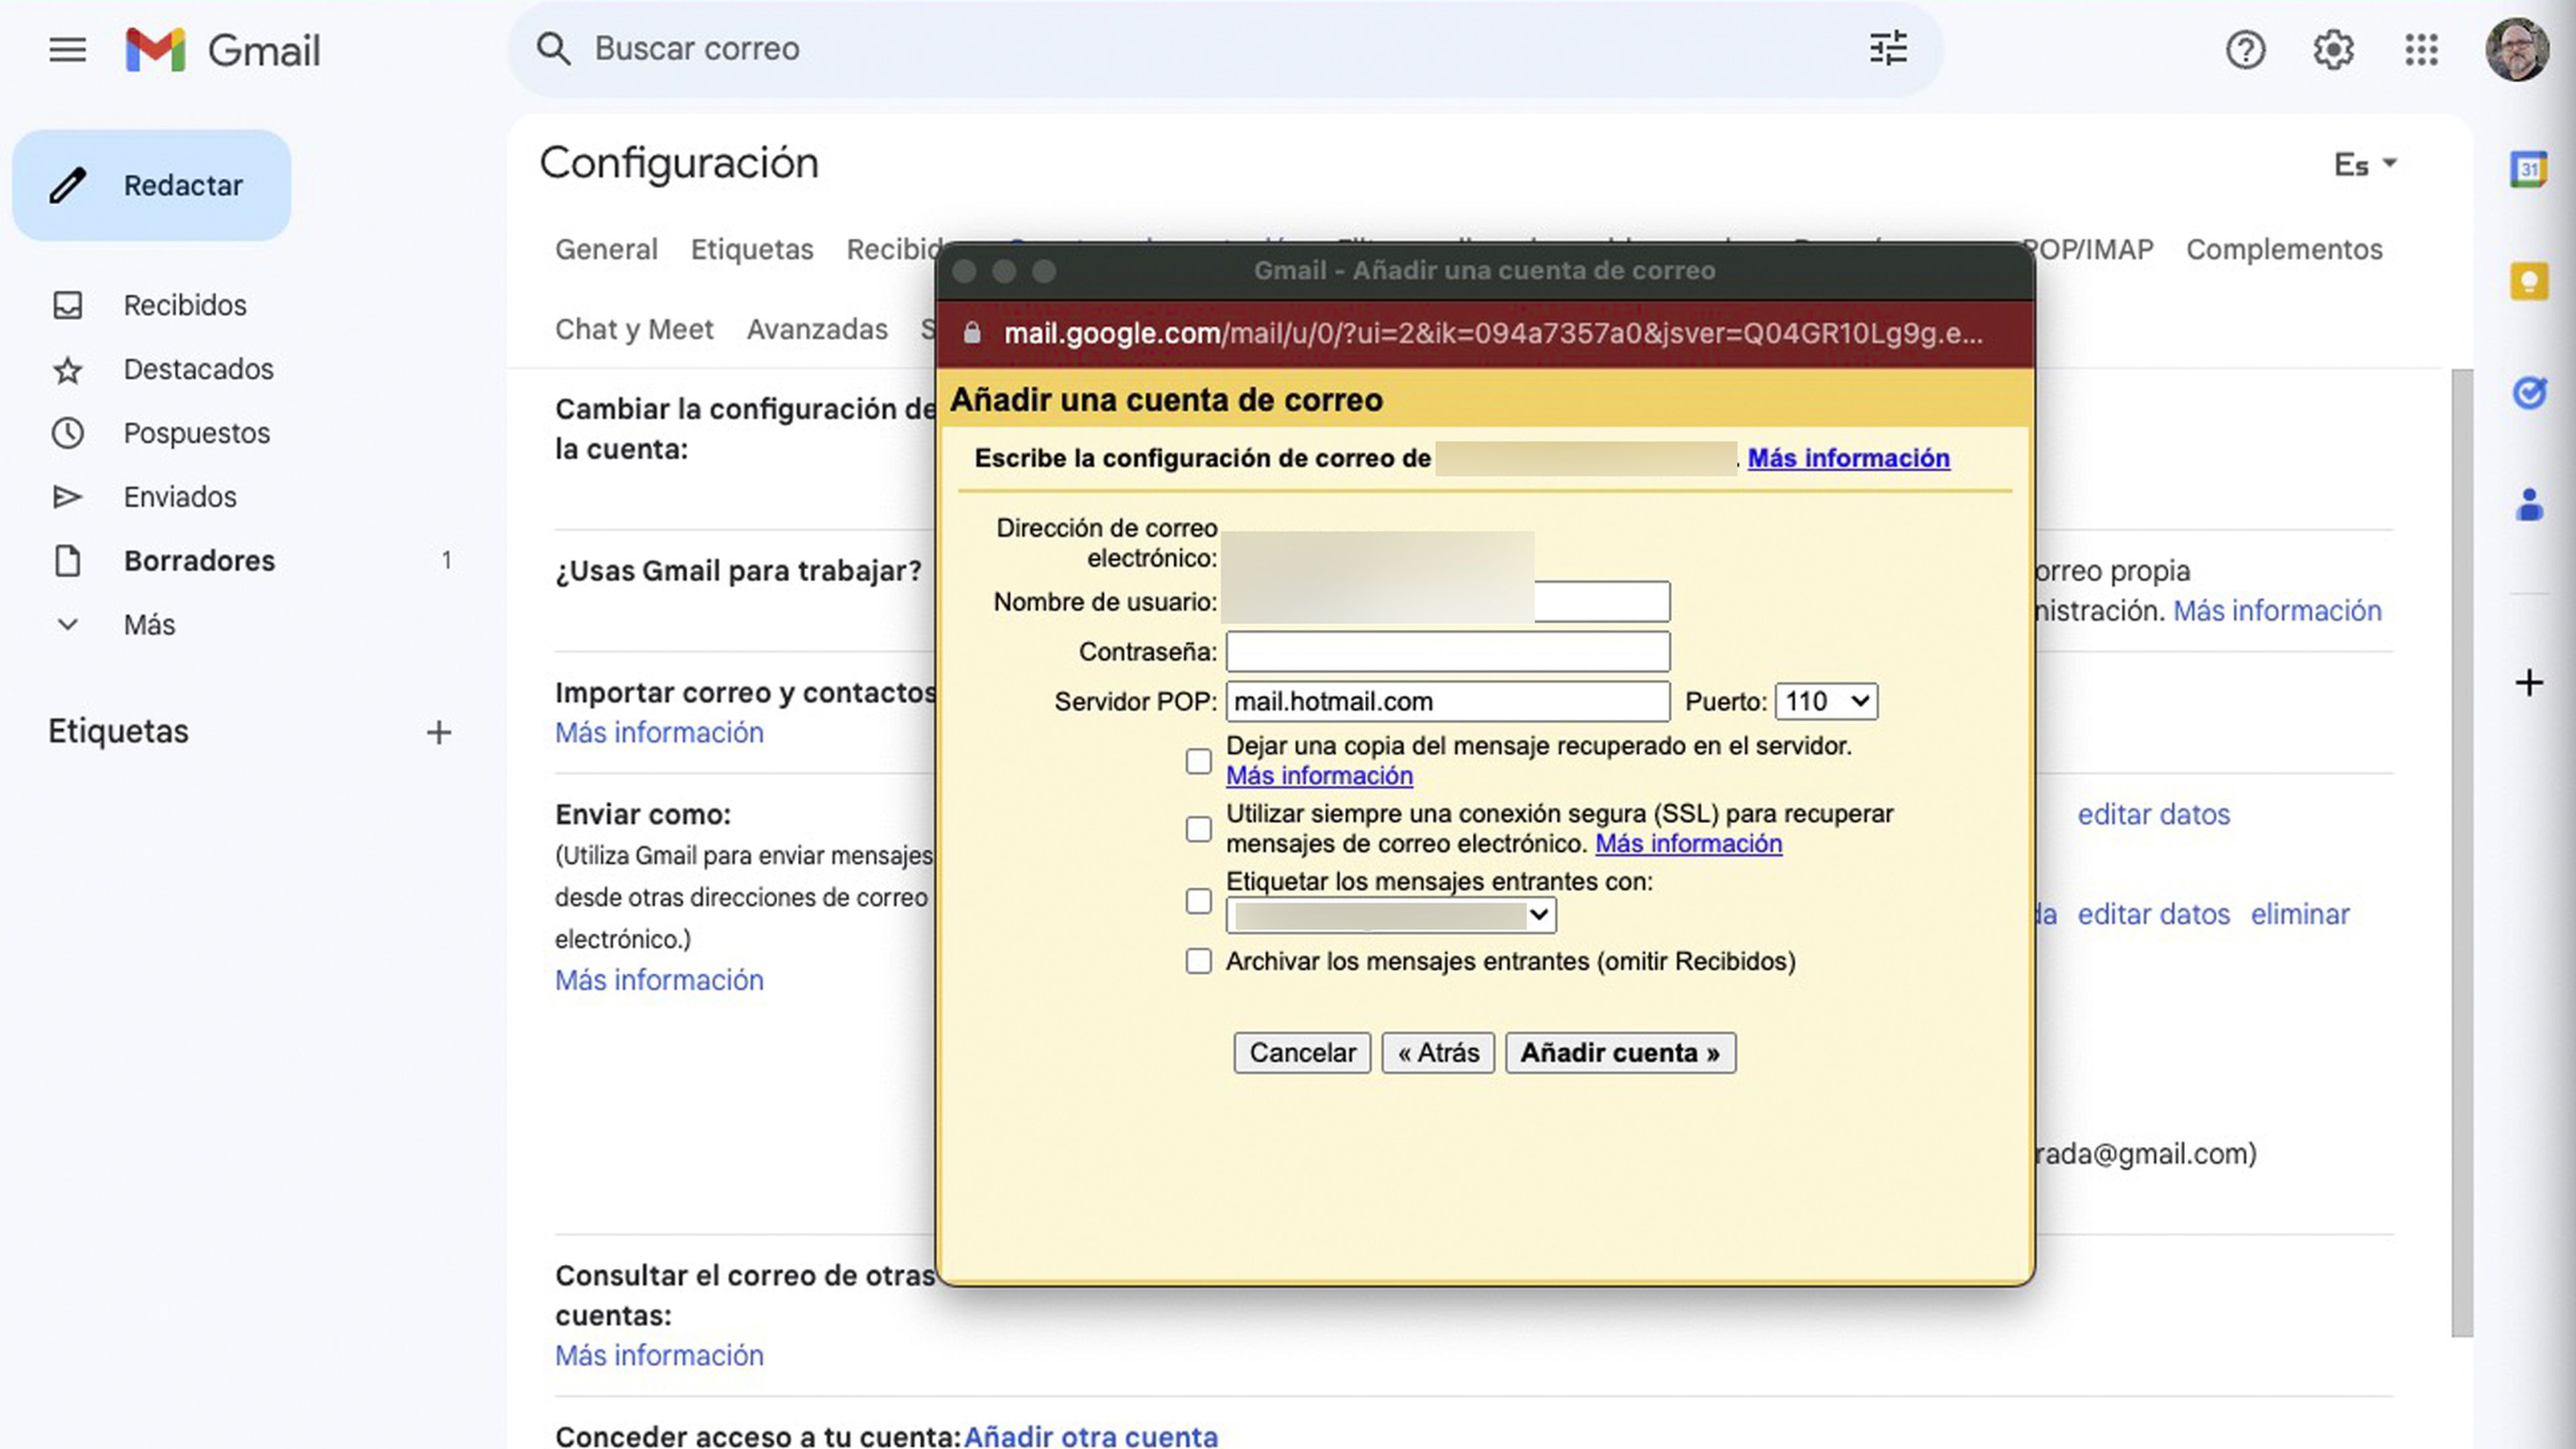Open the Puerto port dropdown
2576x1449 pixels.
tap(1826, 702)
